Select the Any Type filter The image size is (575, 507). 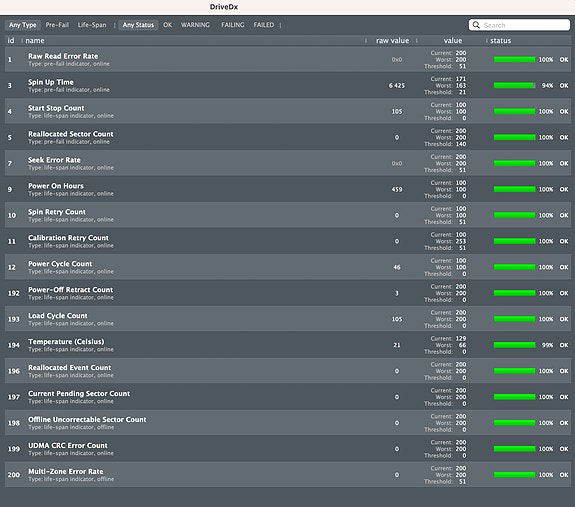tap(23, 25)
